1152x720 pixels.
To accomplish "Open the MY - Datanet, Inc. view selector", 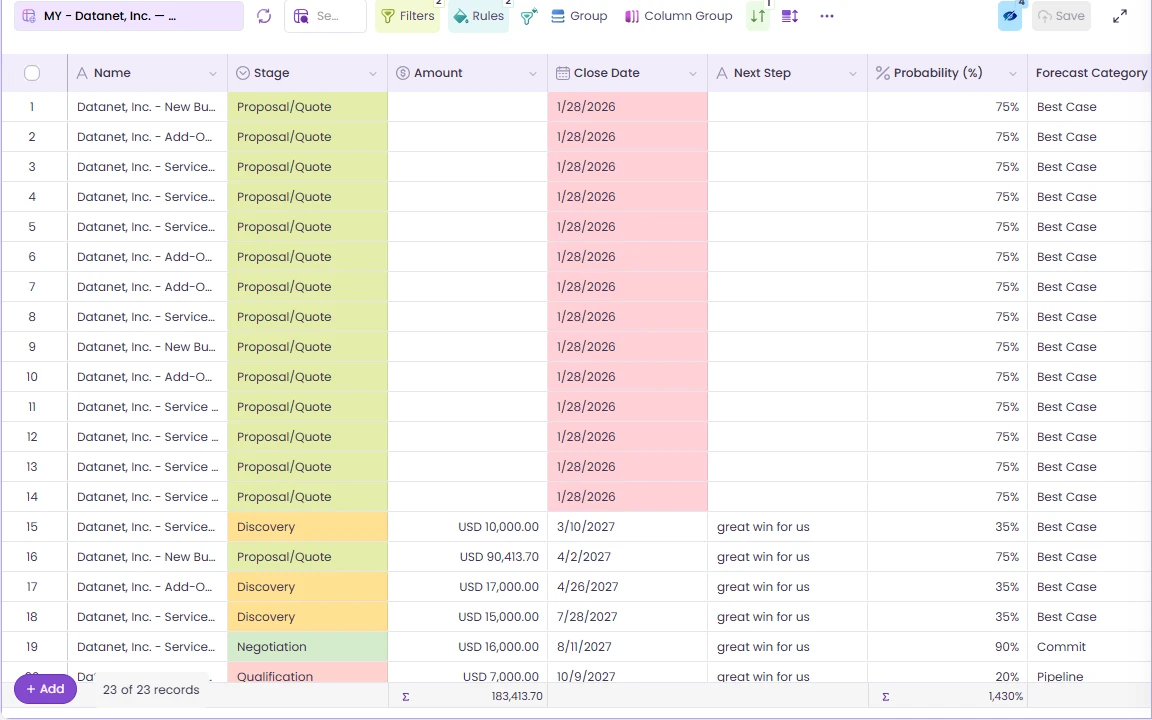I will (x=129, y=16).
